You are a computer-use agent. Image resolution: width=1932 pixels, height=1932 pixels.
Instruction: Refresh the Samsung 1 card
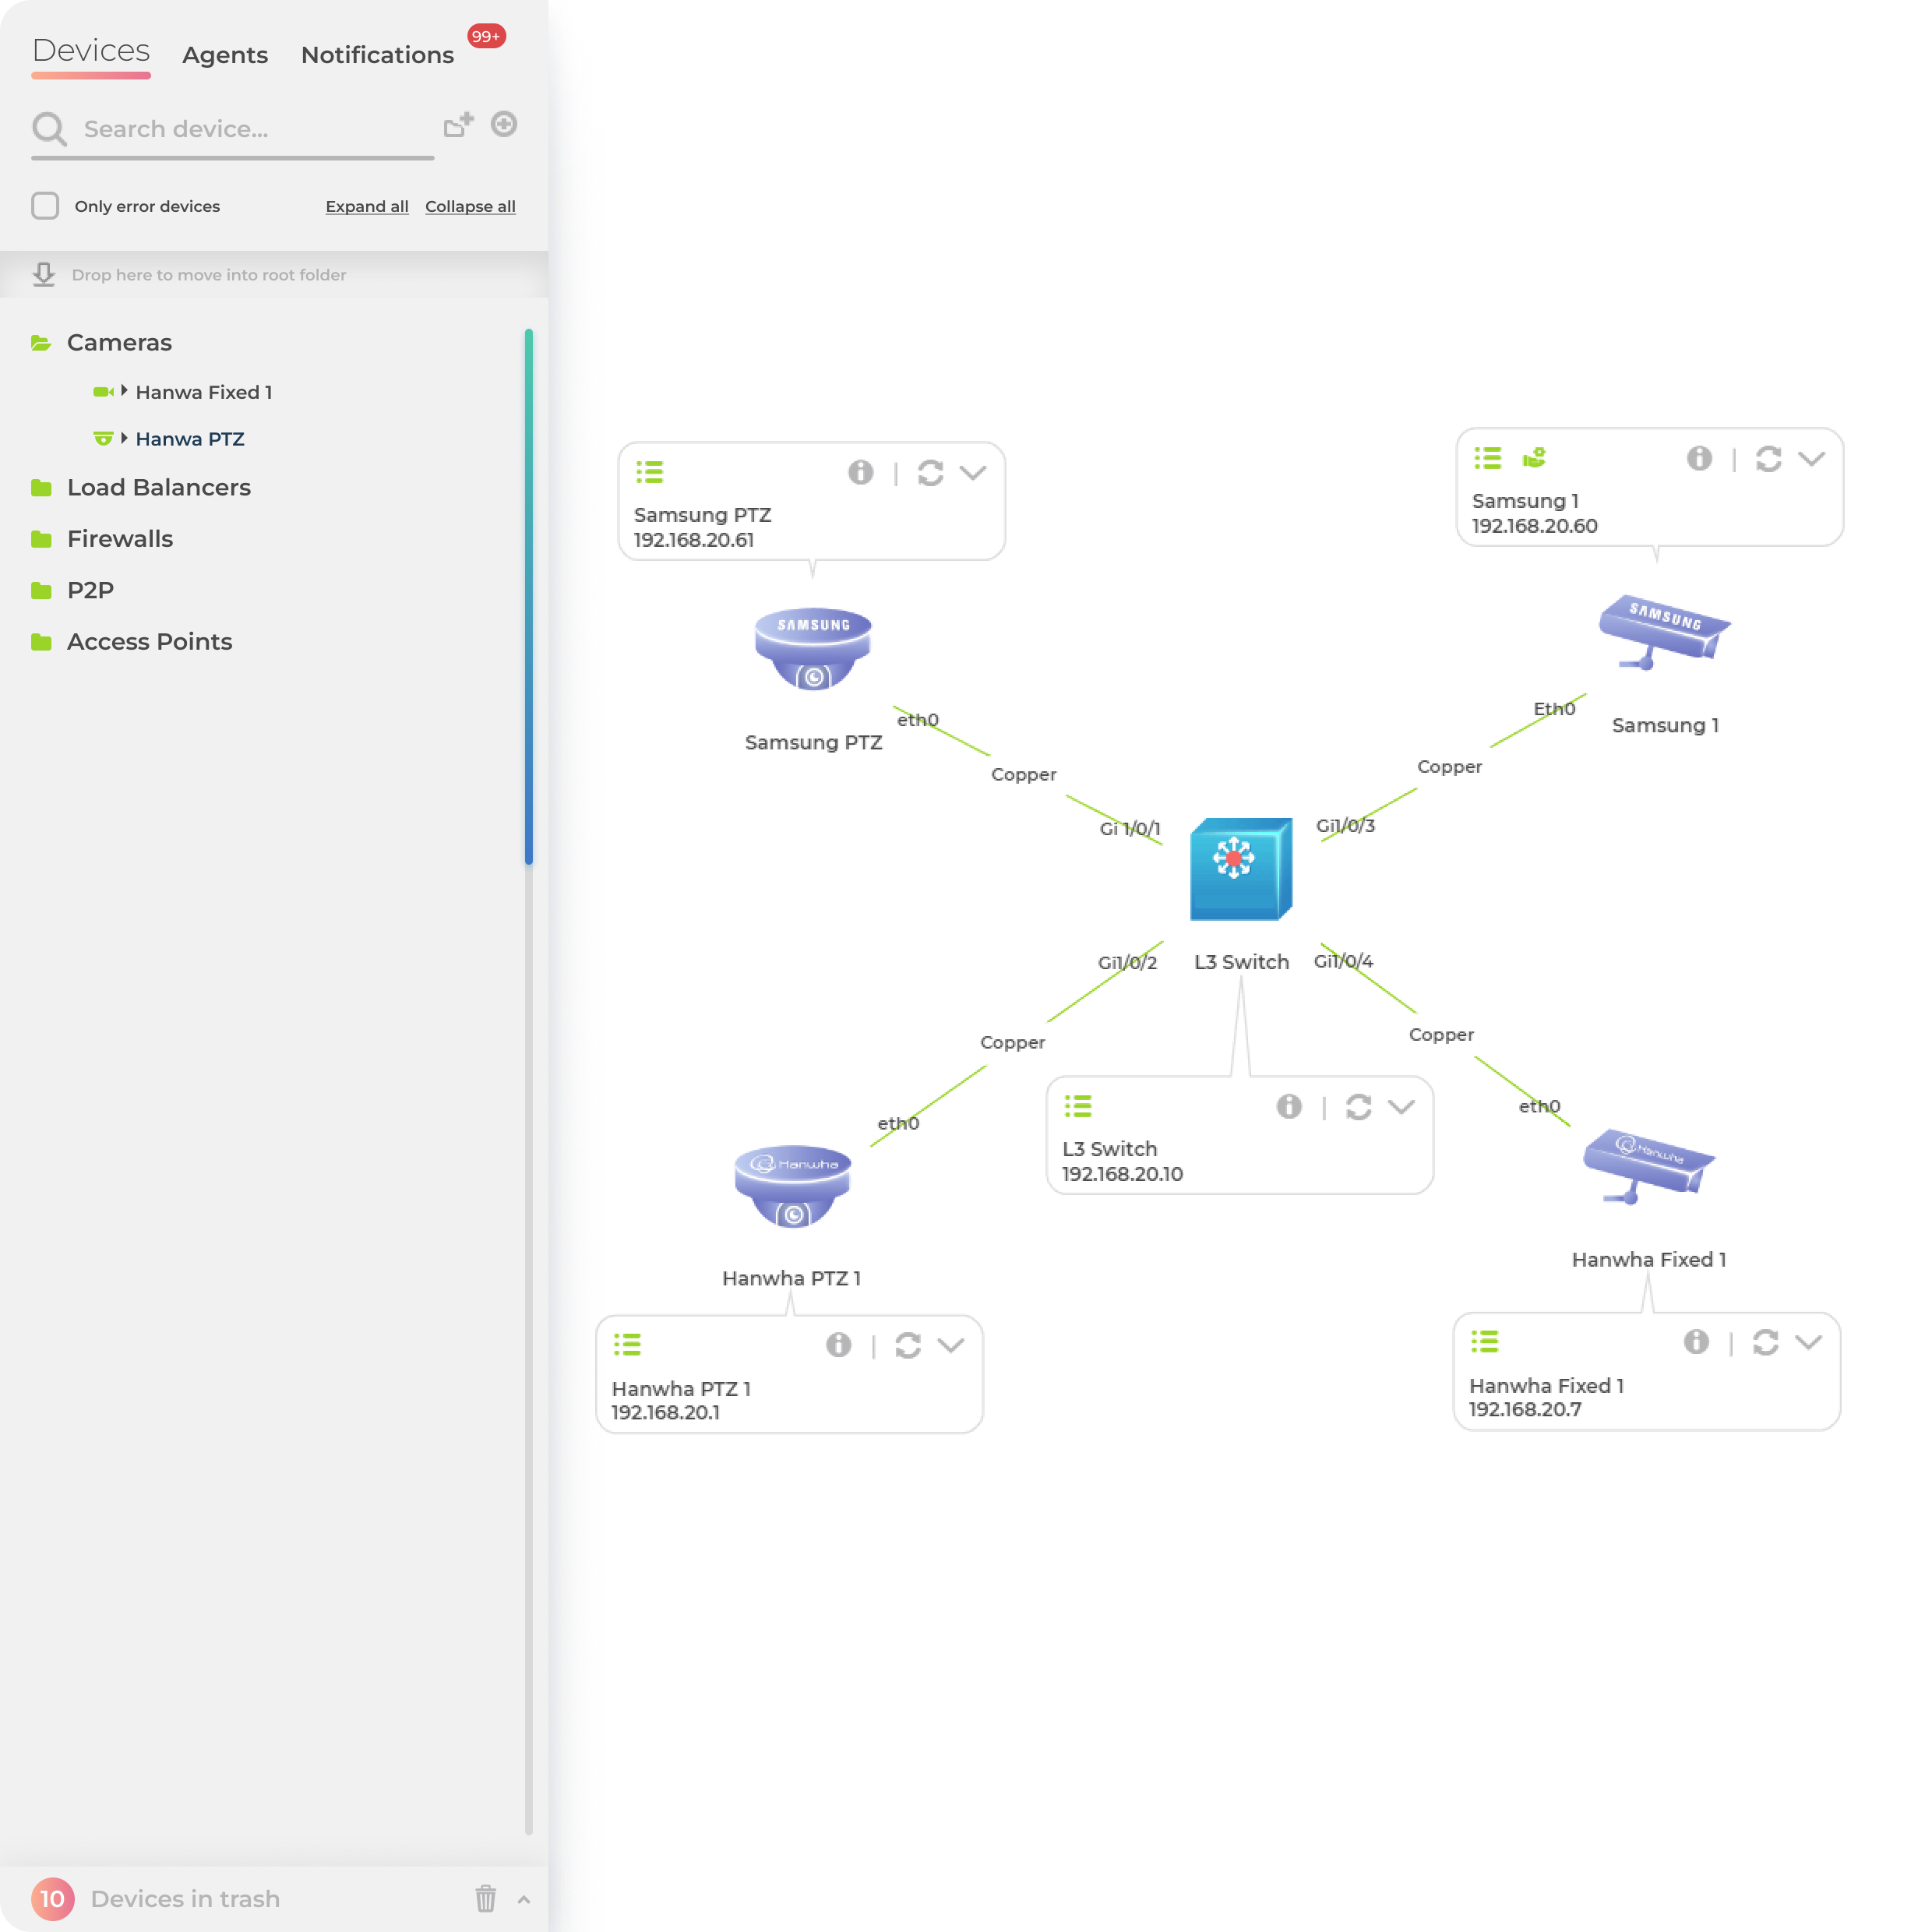click(1769, 459)
